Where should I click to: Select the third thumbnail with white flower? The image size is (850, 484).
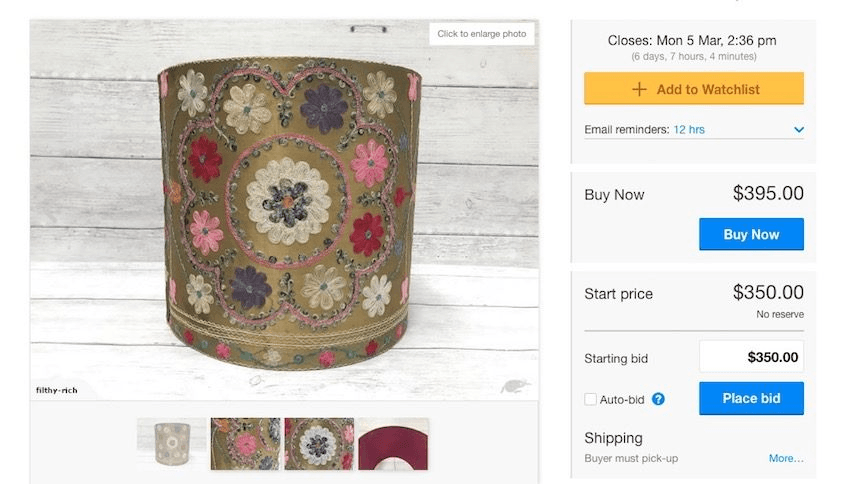pos(319,443)
